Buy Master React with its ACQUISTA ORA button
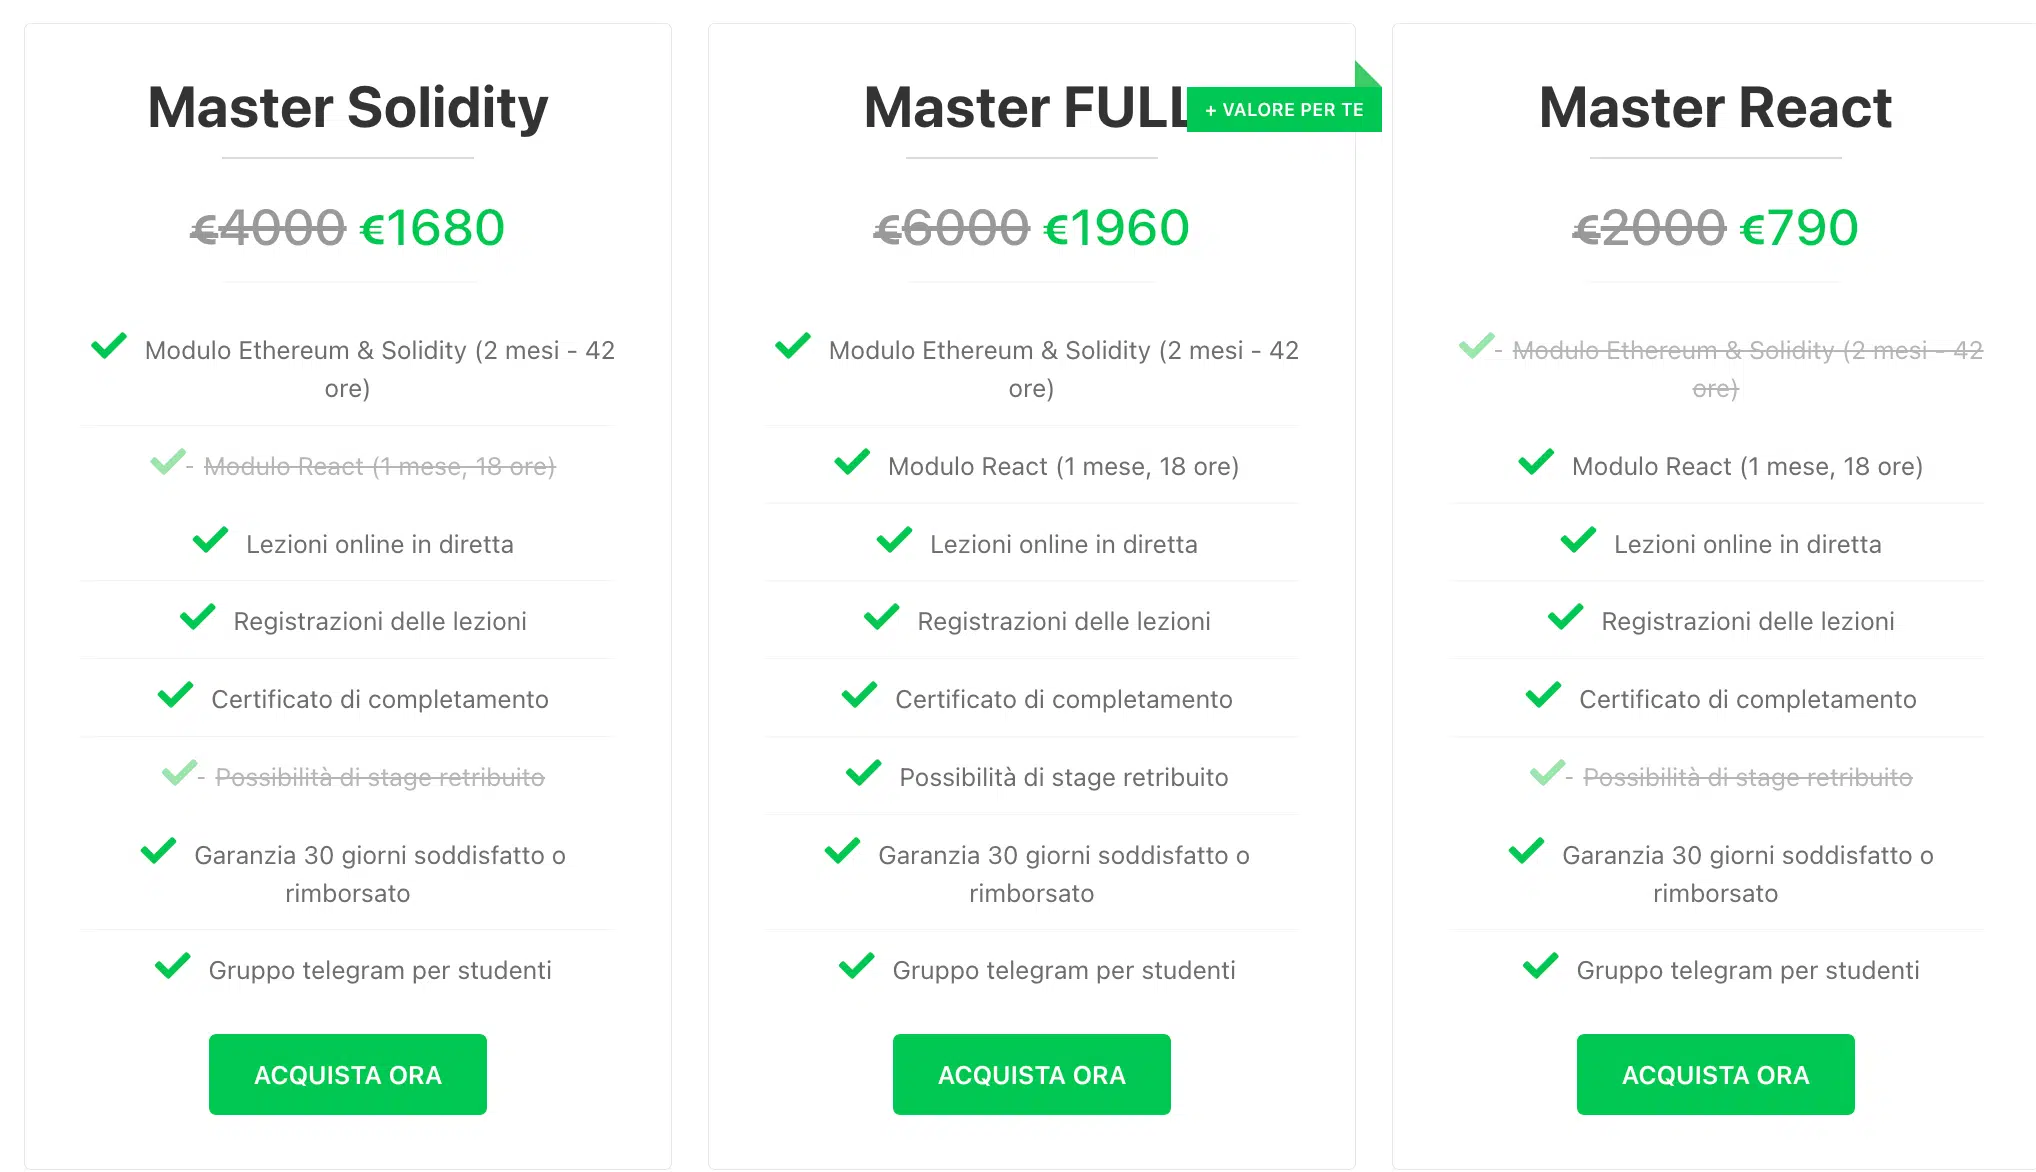This screenshot has width=2036, height=1172. pyautogui.click(x=1715, y=1074)
